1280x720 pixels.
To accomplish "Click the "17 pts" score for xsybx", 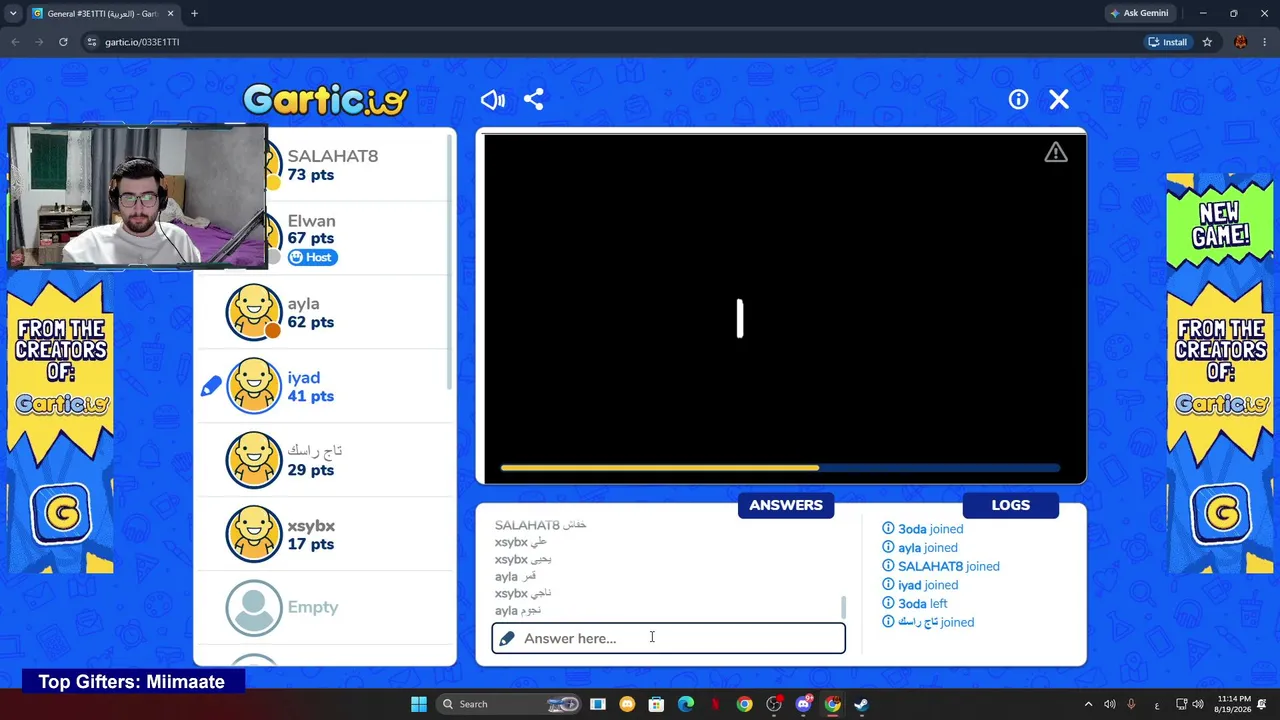I will pos(311,544).
